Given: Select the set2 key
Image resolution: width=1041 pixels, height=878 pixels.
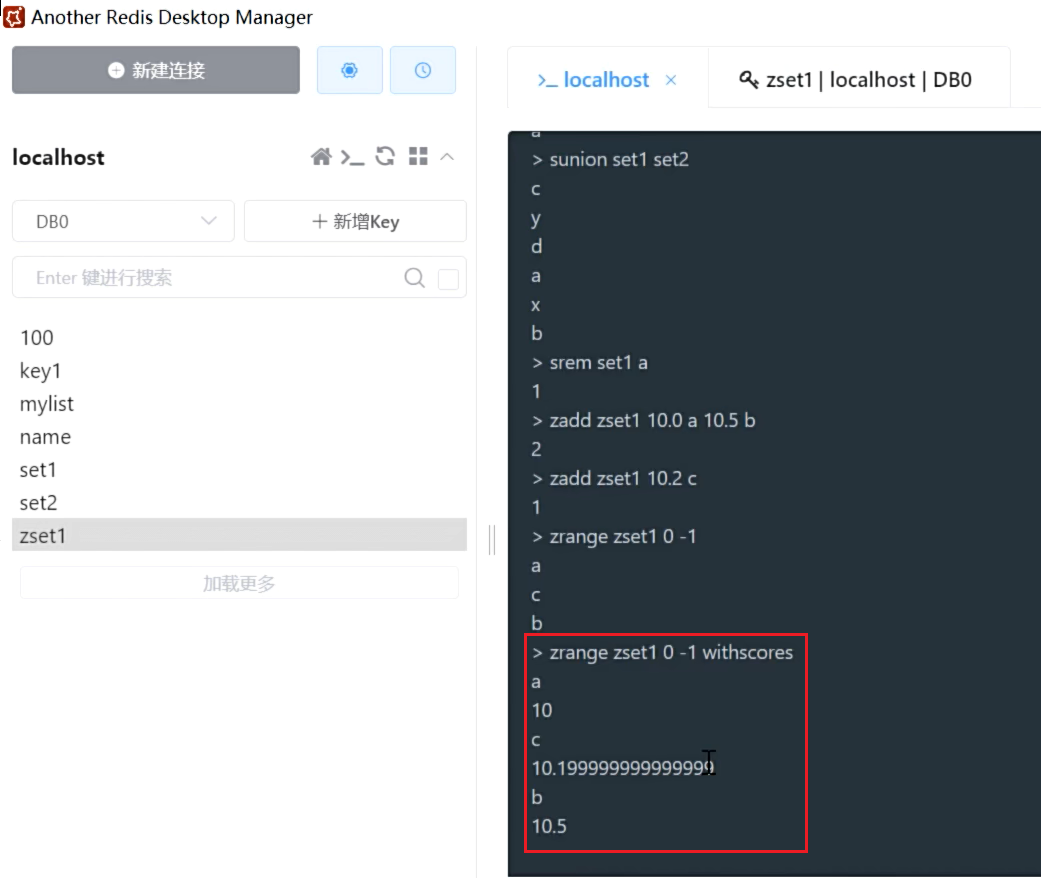Looking at the screenshot, I should pyautogui.click(x=240, y=503).
